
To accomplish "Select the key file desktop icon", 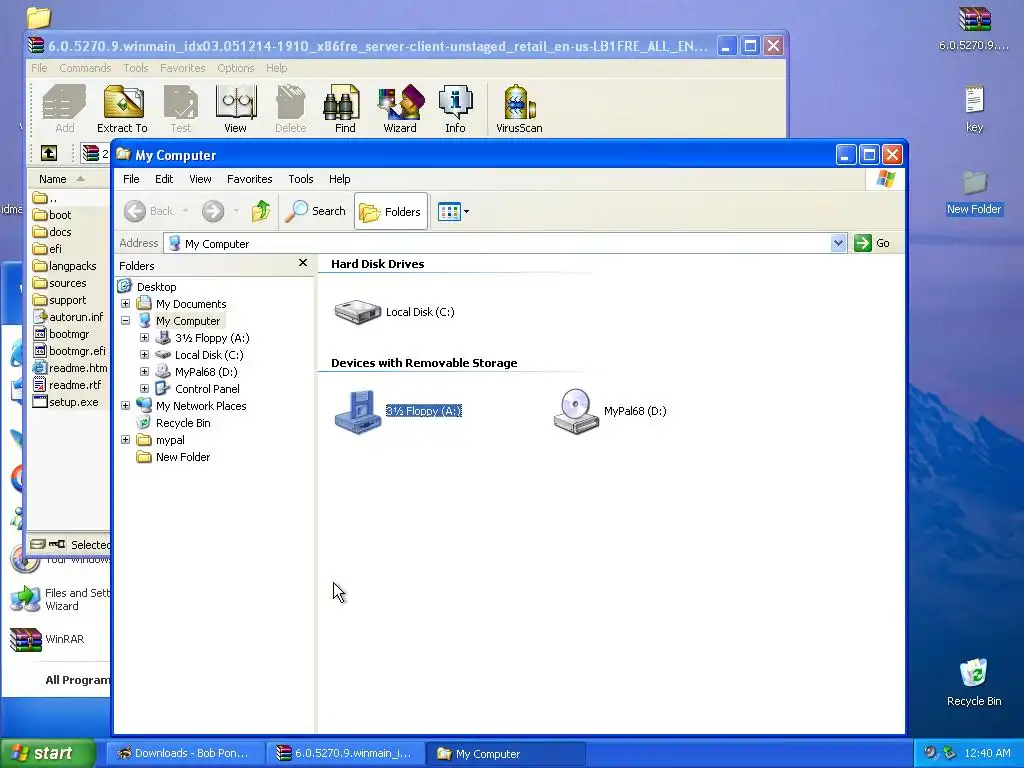I will click(974, 108).
